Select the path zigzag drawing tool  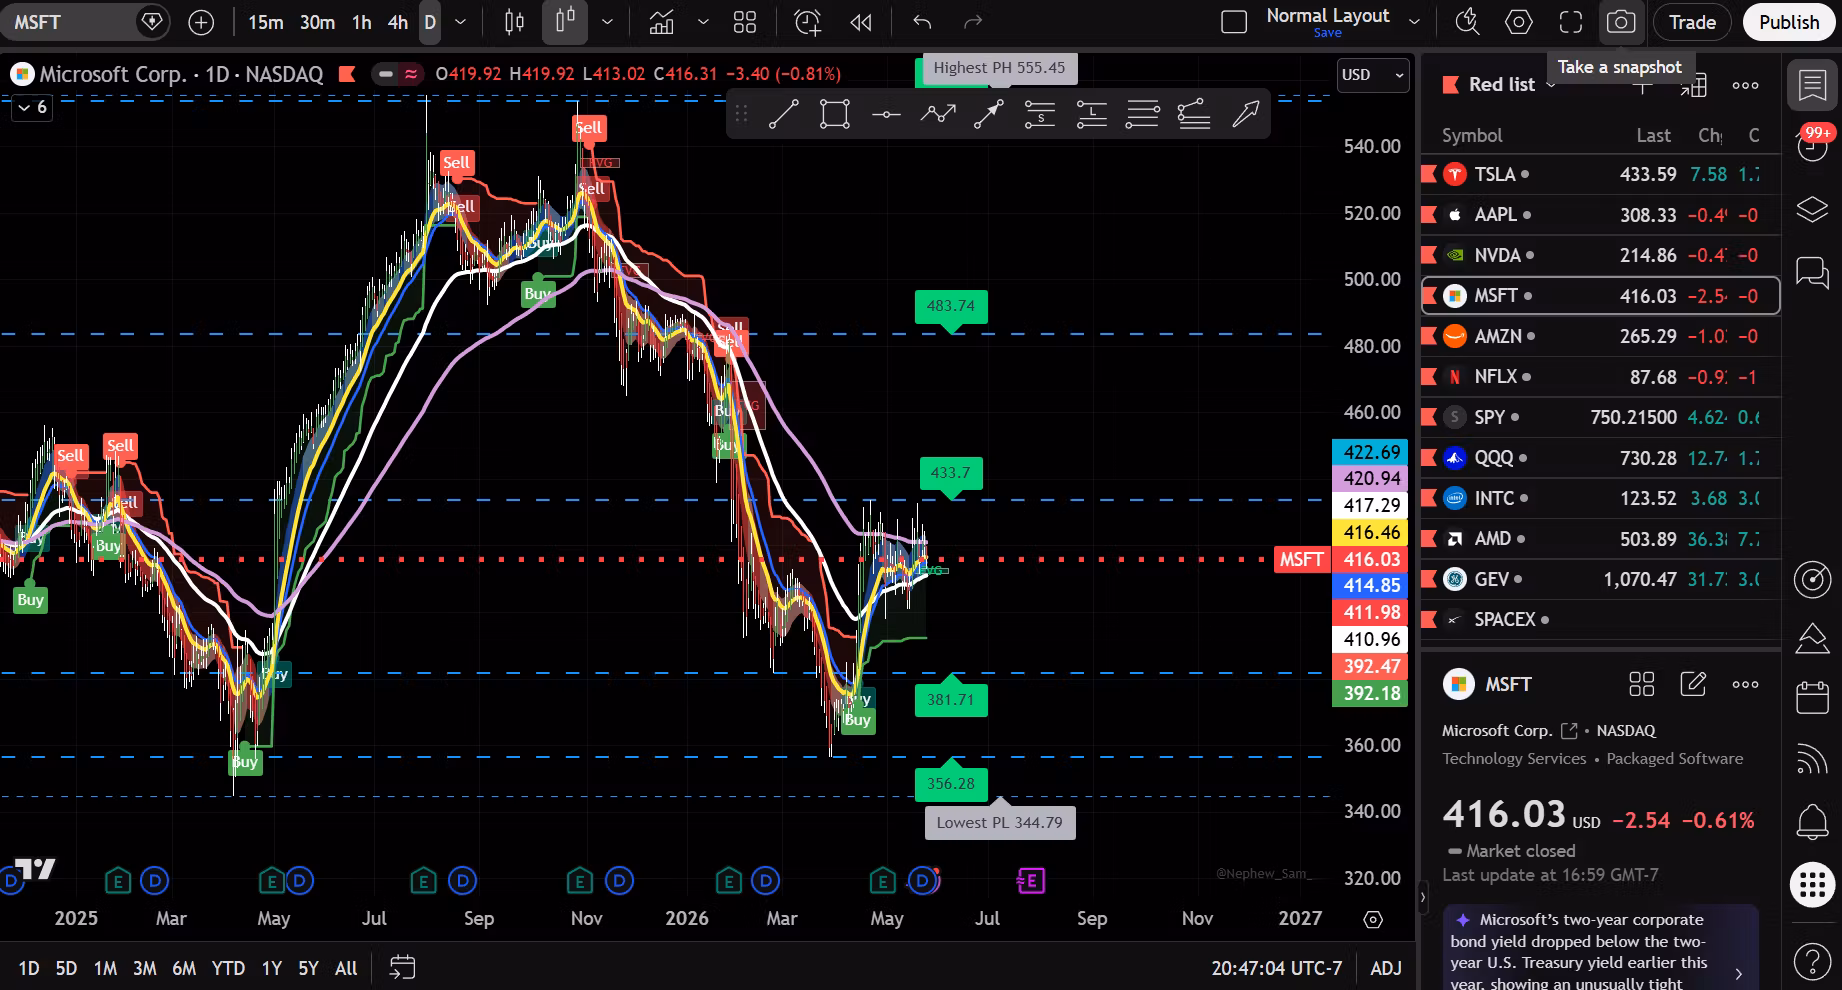click(938, 114)
